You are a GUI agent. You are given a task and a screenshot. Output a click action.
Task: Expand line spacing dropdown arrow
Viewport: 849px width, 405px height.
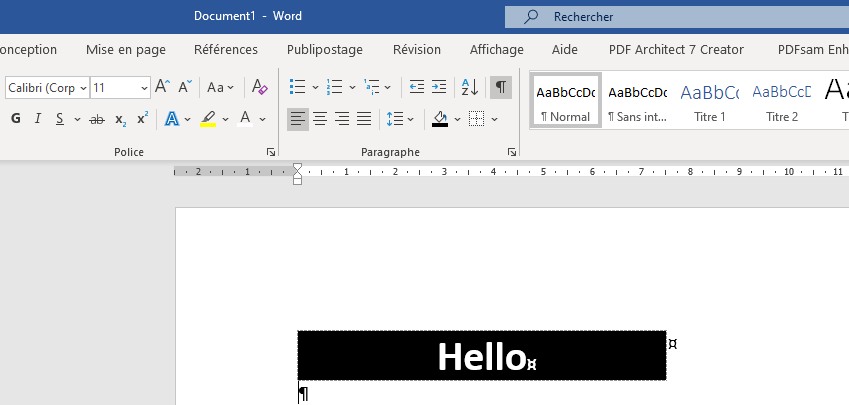click(410, 119)
